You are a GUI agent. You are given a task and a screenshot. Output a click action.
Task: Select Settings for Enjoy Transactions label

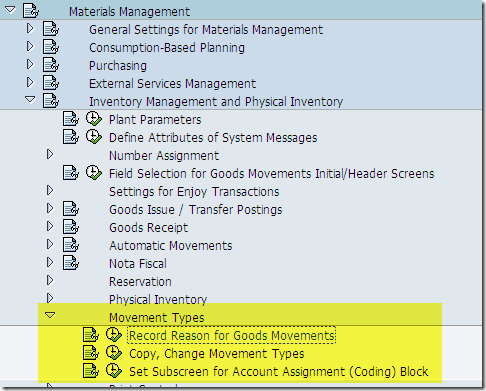coord(194,192)
